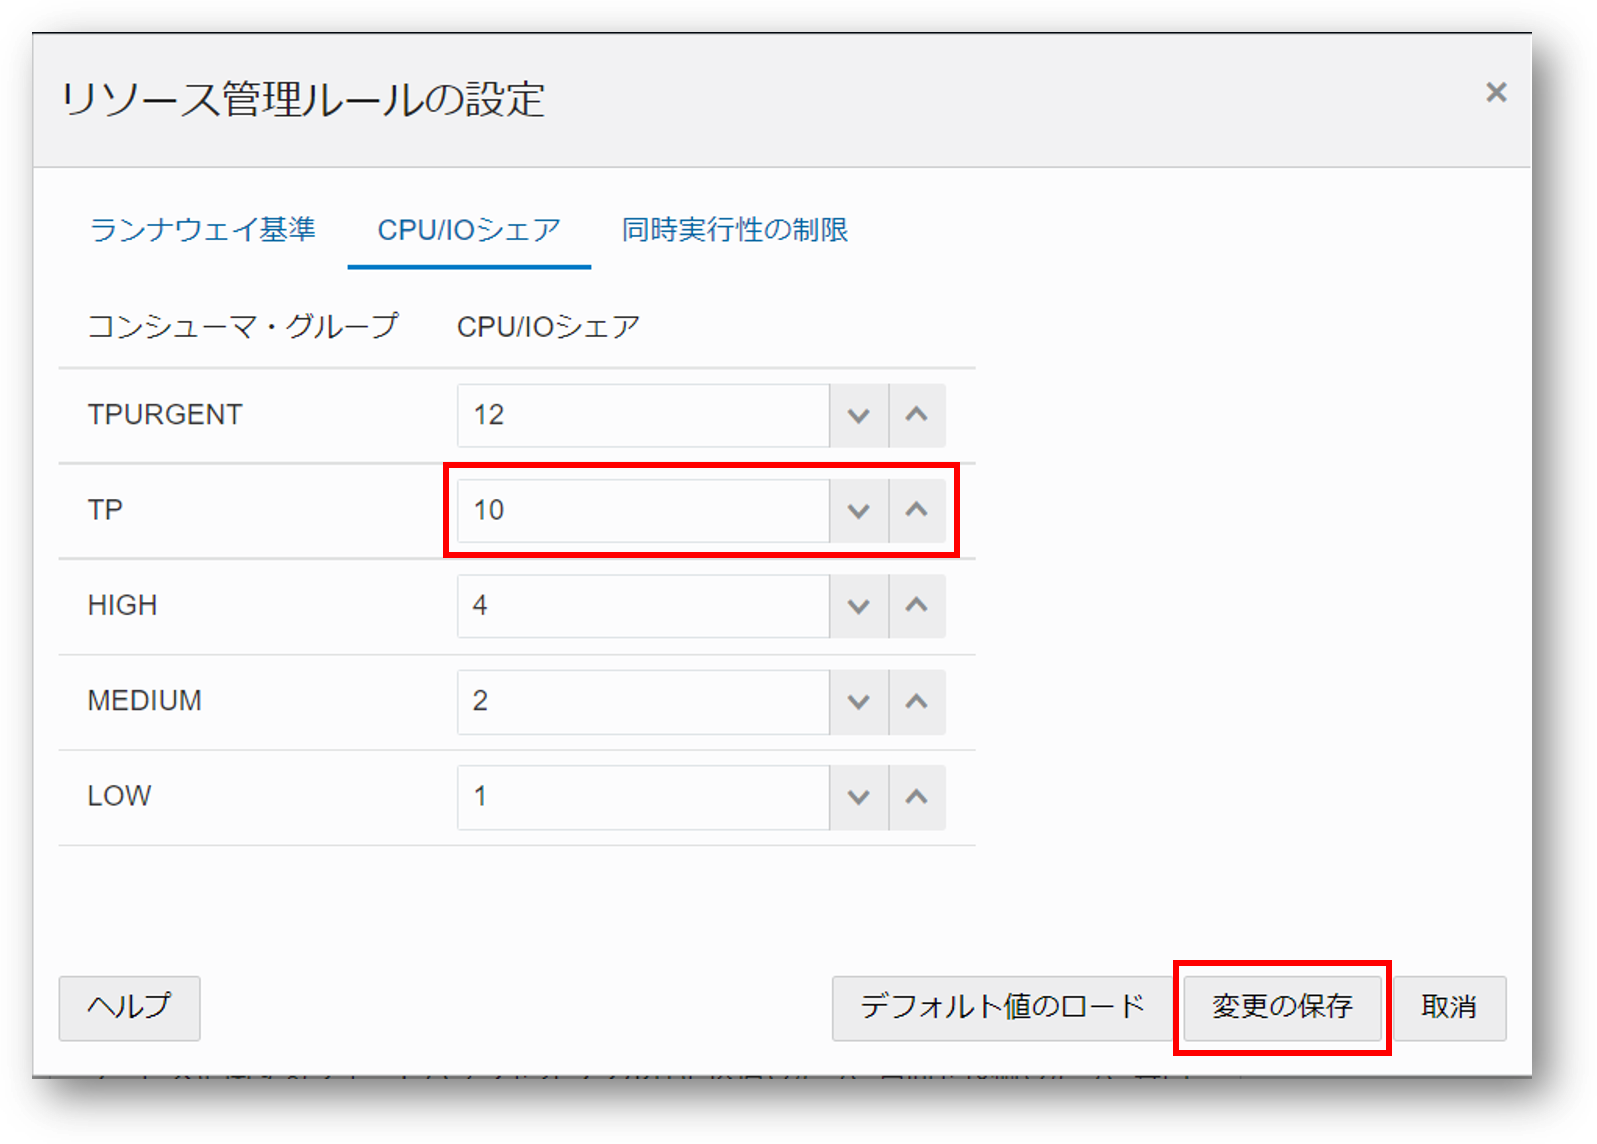Increase LOW share with up arrow
1597x1144 pixels.
pos(917,797)
